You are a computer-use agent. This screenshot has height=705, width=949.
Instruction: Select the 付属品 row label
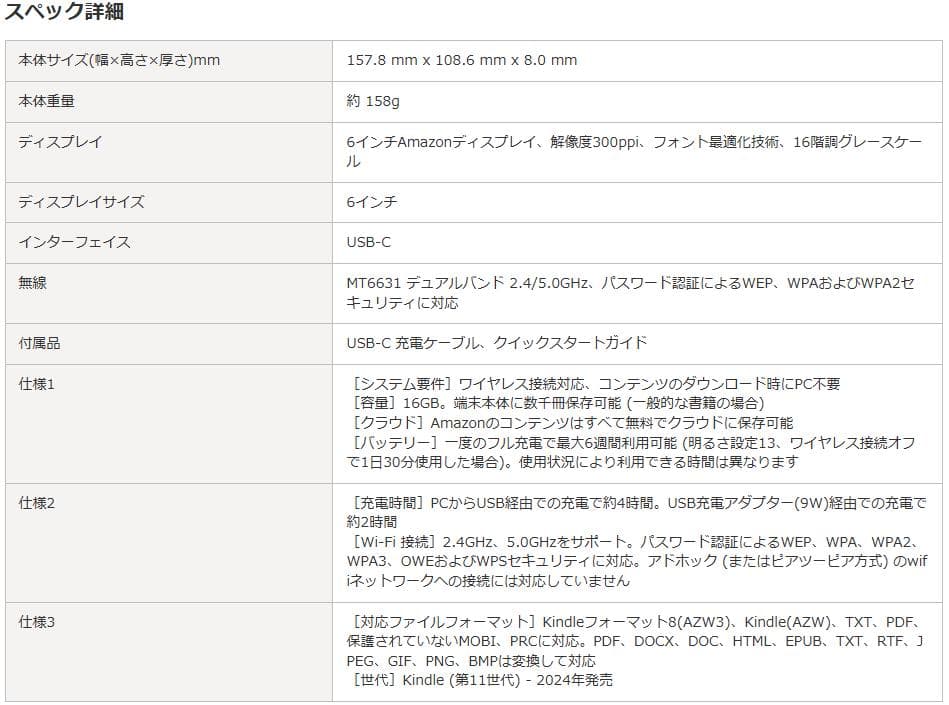tap(37, 342)
